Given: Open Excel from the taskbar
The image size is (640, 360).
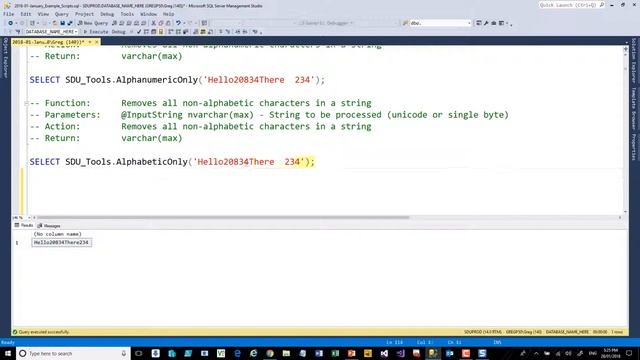Looking at the screenshot, I should [335, 353].
